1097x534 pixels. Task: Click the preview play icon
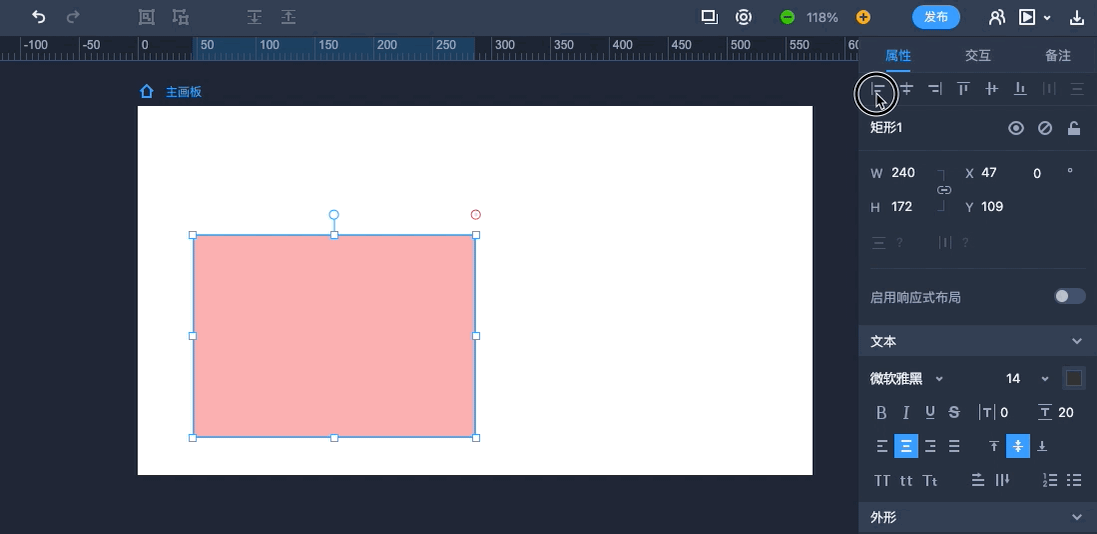pyautogui.click(x=1027, y=17)
